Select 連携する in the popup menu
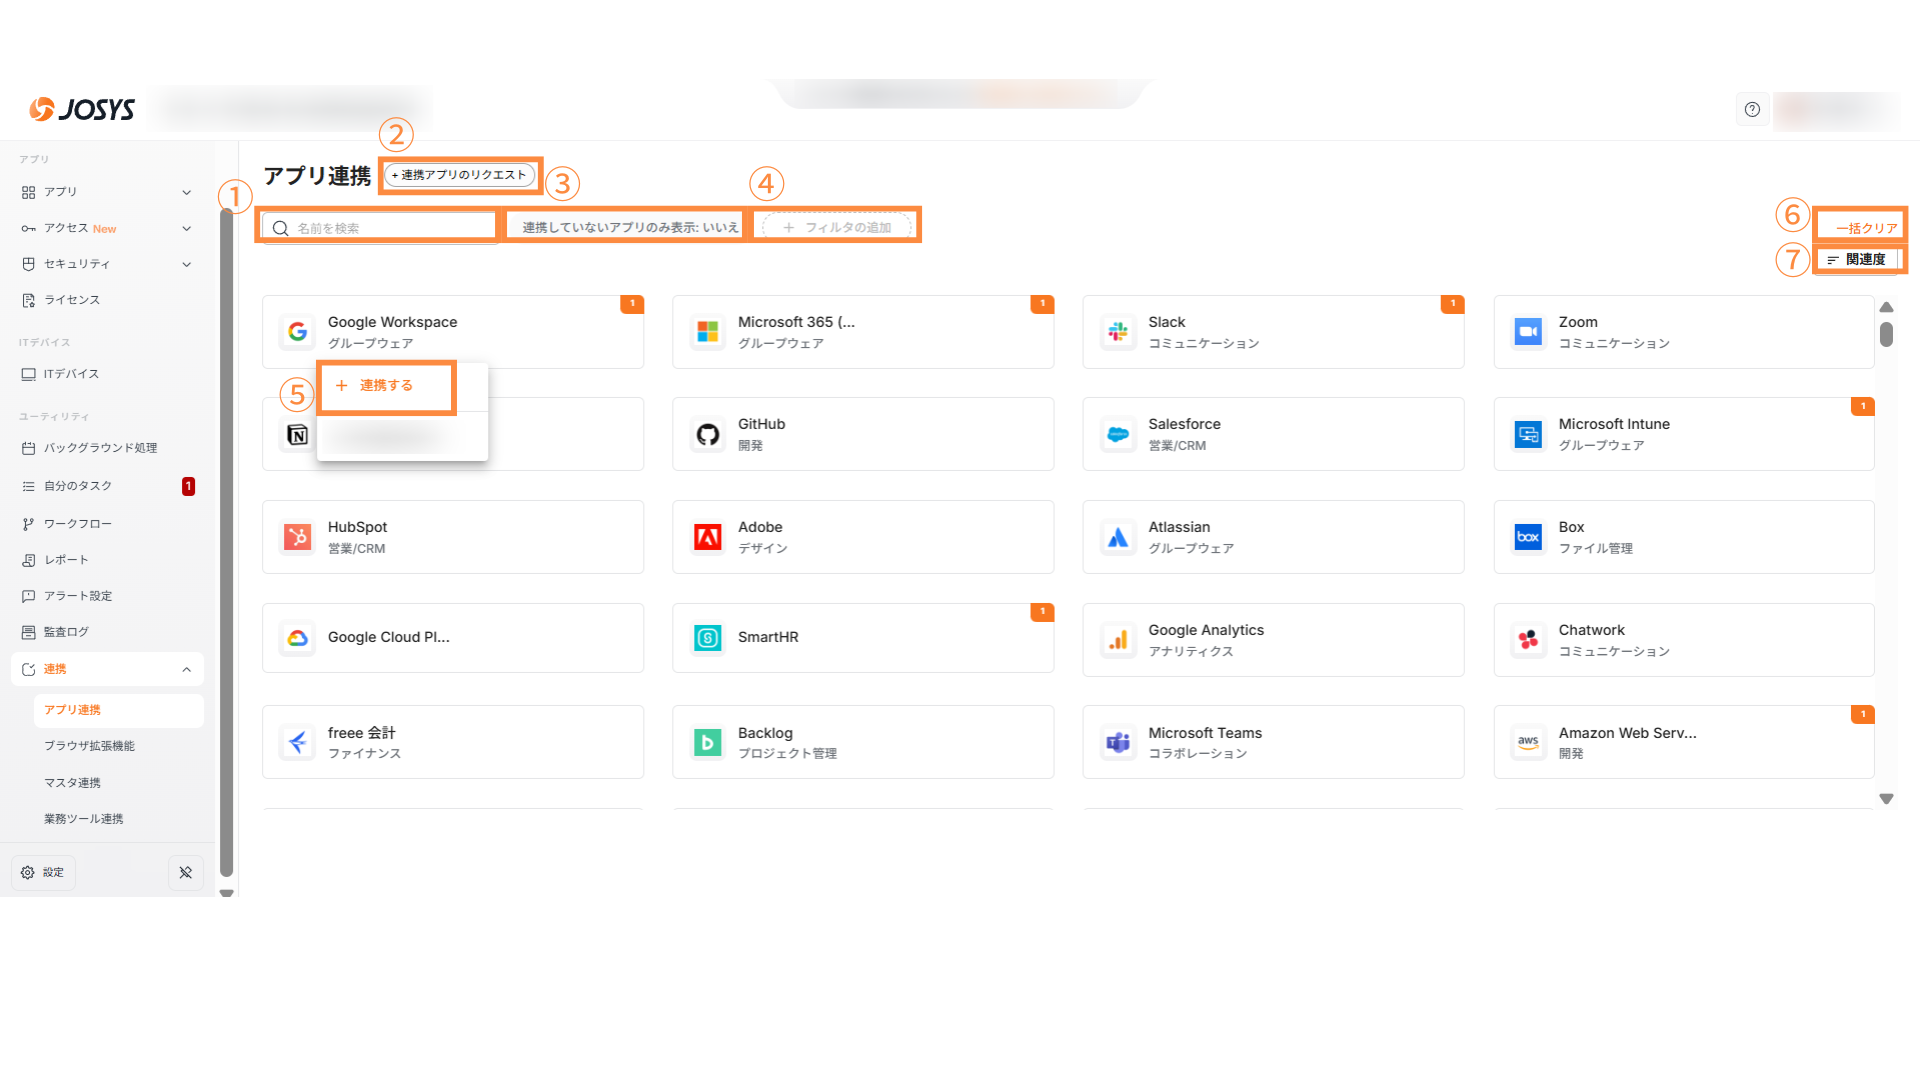Screen dimensions: 1920x1080 click(x=386, y=385)
